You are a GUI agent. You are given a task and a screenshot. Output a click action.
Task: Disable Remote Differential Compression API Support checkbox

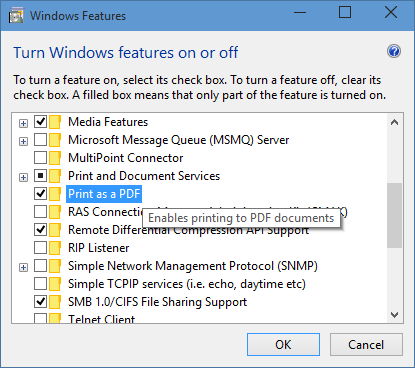pos(41,230)
